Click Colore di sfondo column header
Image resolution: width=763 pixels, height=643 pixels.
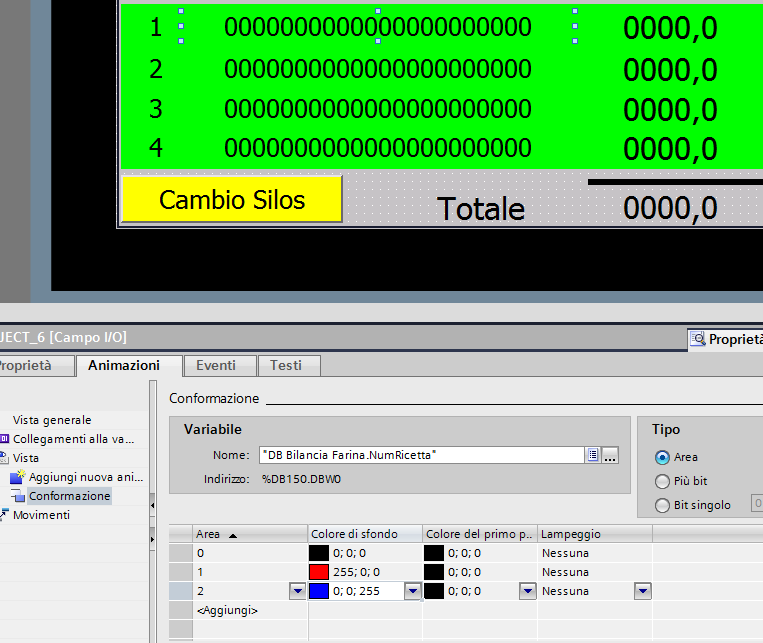365,534
